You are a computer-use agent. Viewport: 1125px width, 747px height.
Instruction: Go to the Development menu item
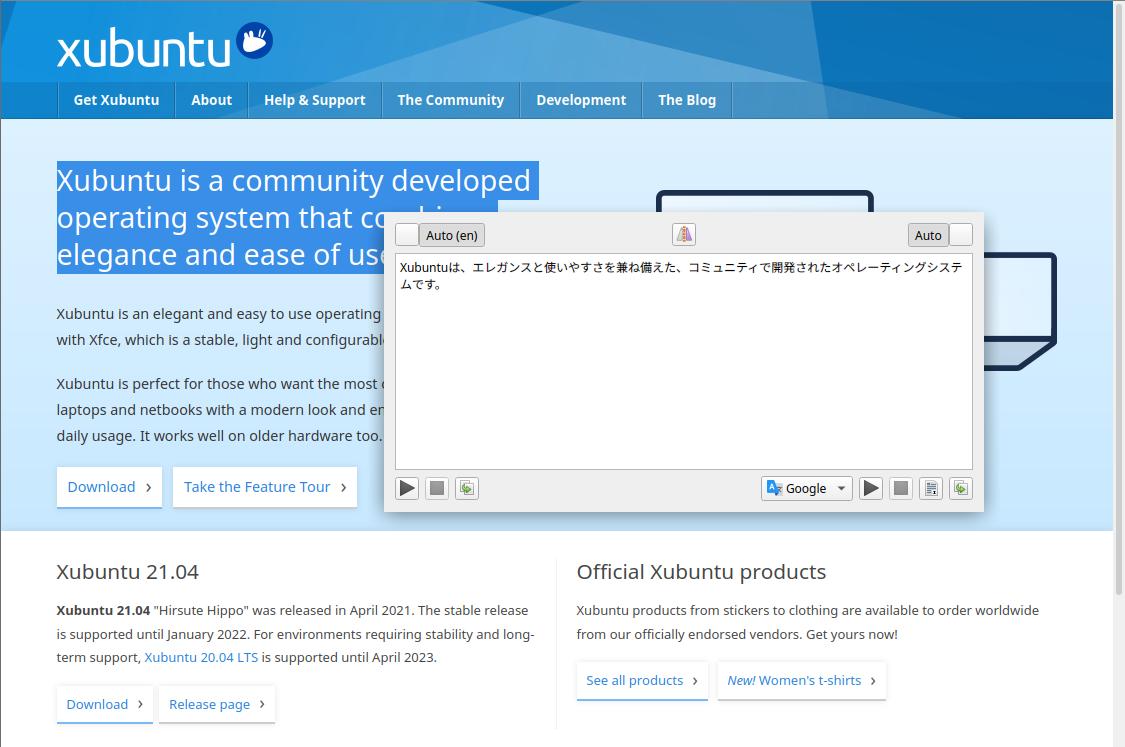pyautogui.click(x=581, y=100)
